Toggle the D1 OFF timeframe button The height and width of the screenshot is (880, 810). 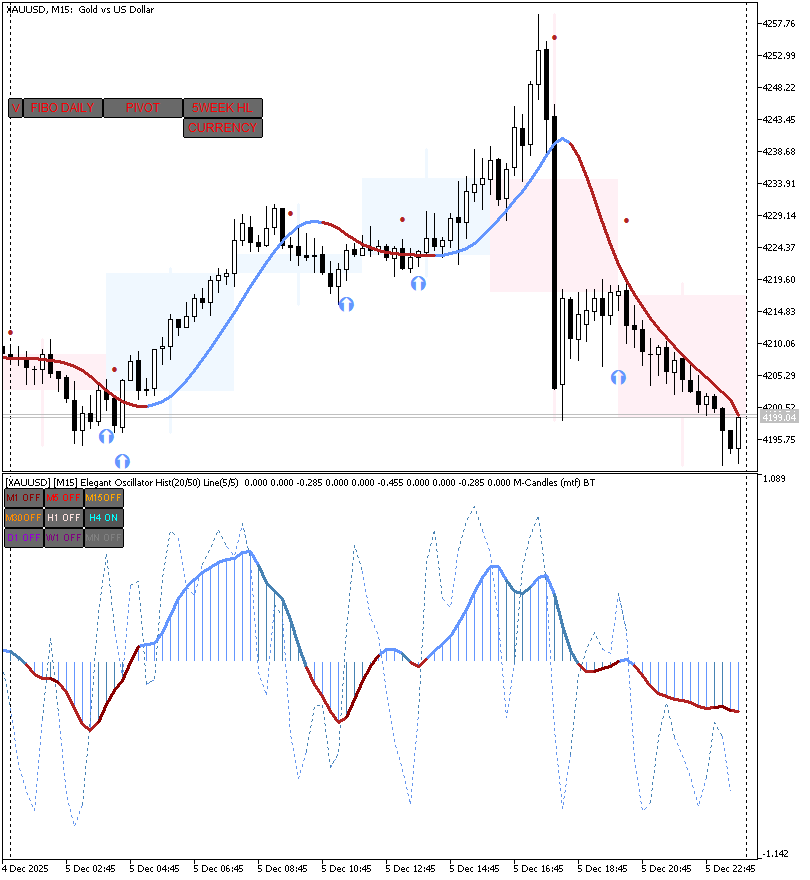tap(24, 538)
